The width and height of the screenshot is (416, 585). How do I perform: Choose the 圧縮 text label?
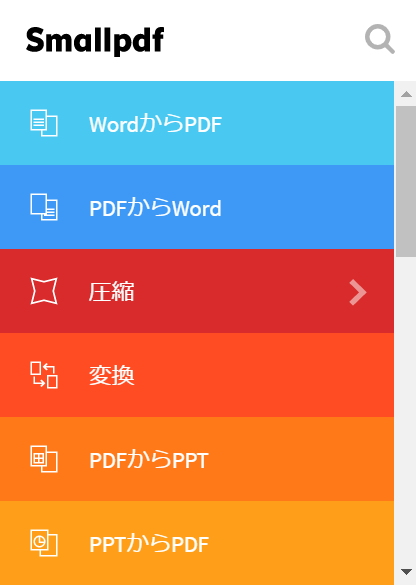click(112, 292)
